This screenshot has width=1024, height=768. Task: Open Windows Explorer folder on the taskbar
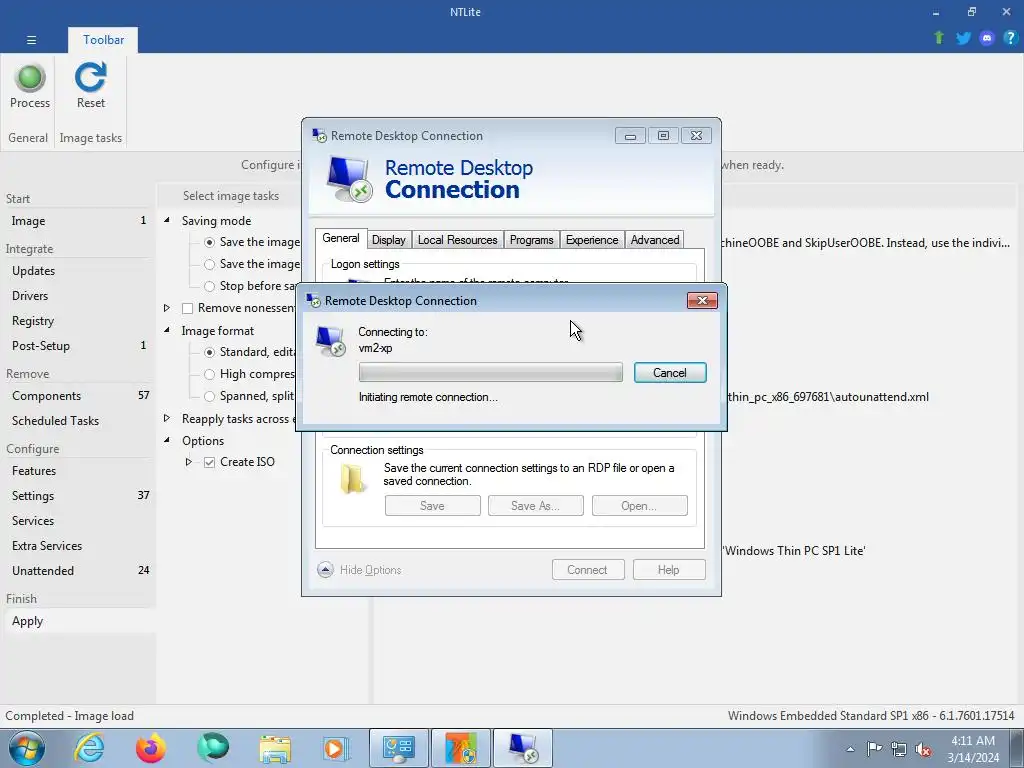pos(275,748)
